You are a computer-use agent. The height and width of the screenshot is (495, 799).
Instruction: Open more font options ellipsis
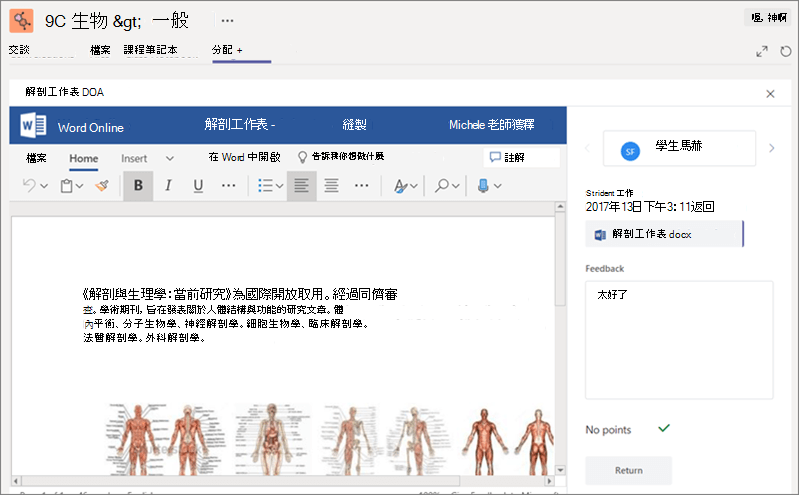[228, 186]
